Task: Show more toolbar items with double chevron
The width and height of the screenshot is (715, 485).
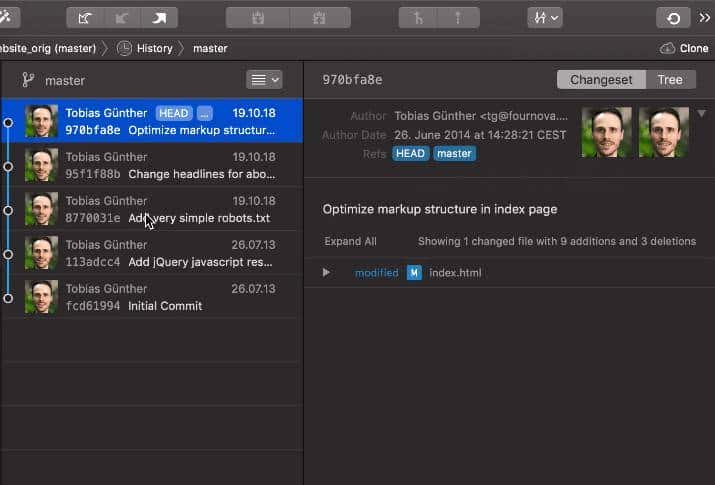Action: (705, 18)
